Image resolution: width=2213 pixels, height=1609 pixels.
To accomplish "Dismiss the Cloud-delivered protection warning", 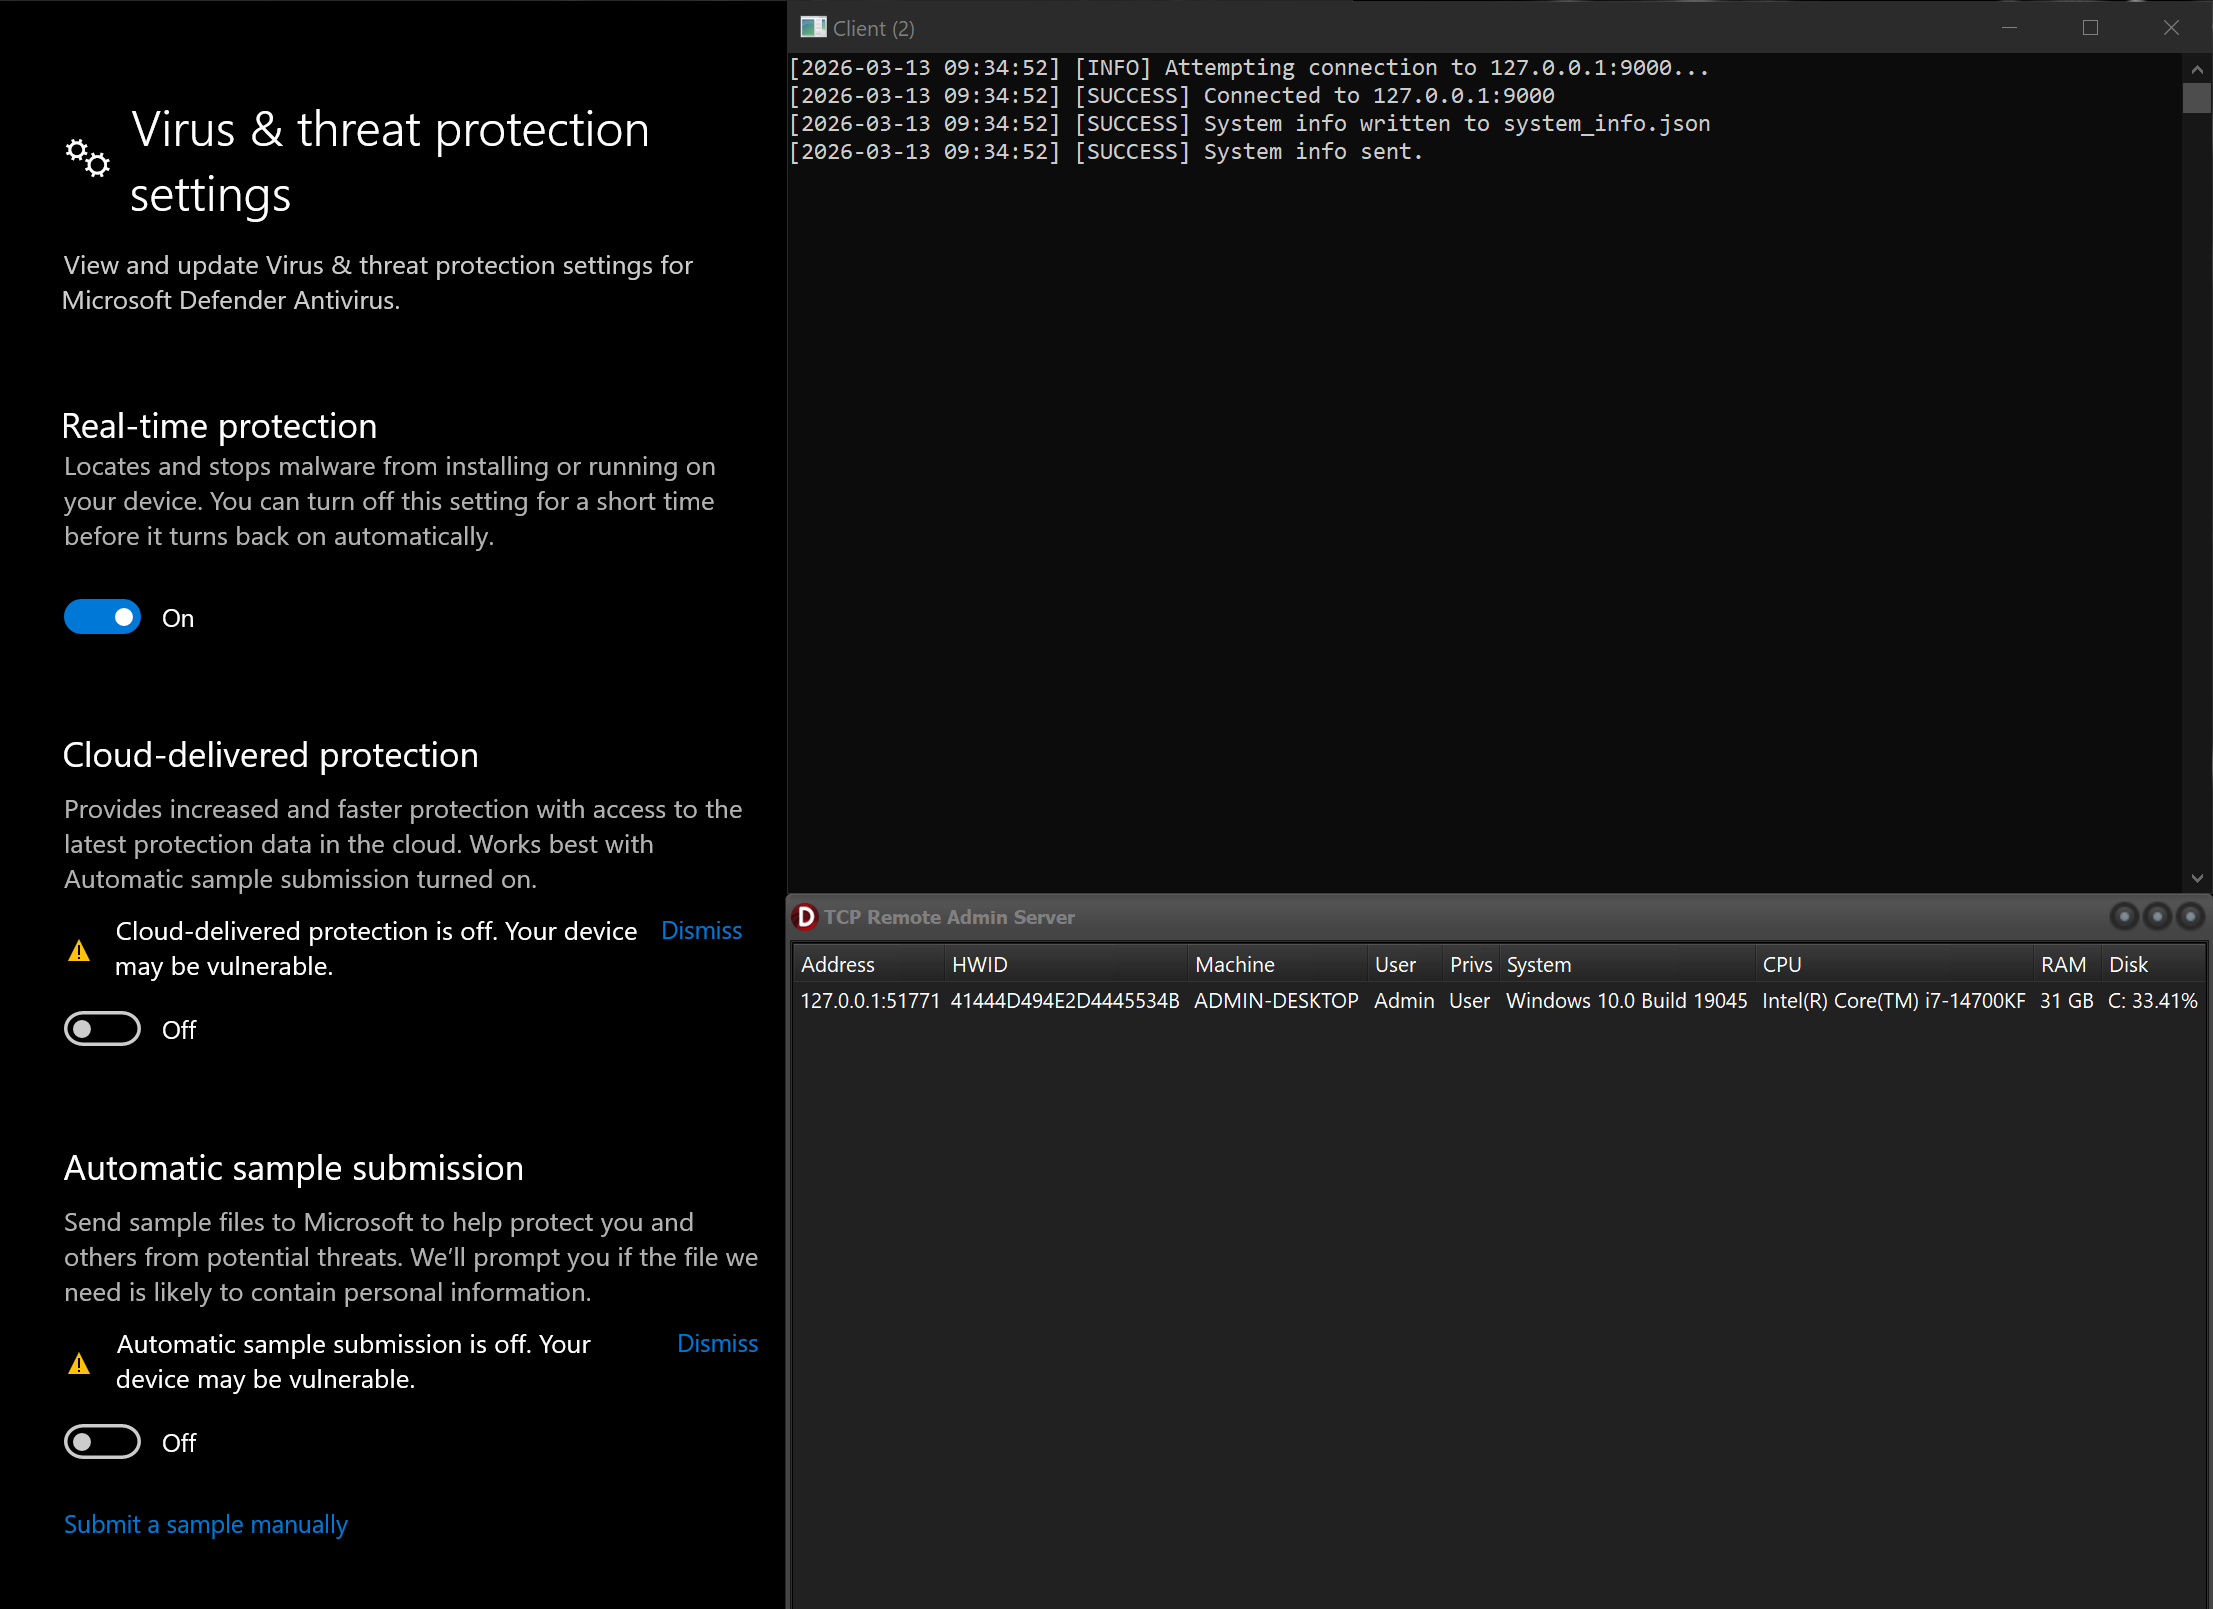I will (x=701, y=930).
